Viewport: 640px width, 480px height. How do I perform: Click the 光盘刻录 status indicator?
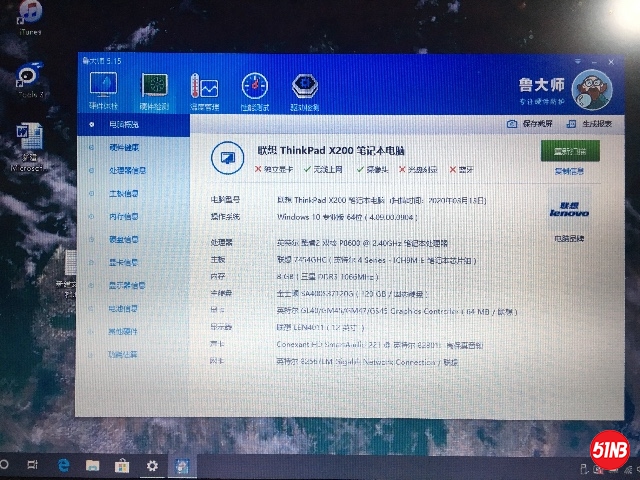pyautogui.click(x=418, y=169)
